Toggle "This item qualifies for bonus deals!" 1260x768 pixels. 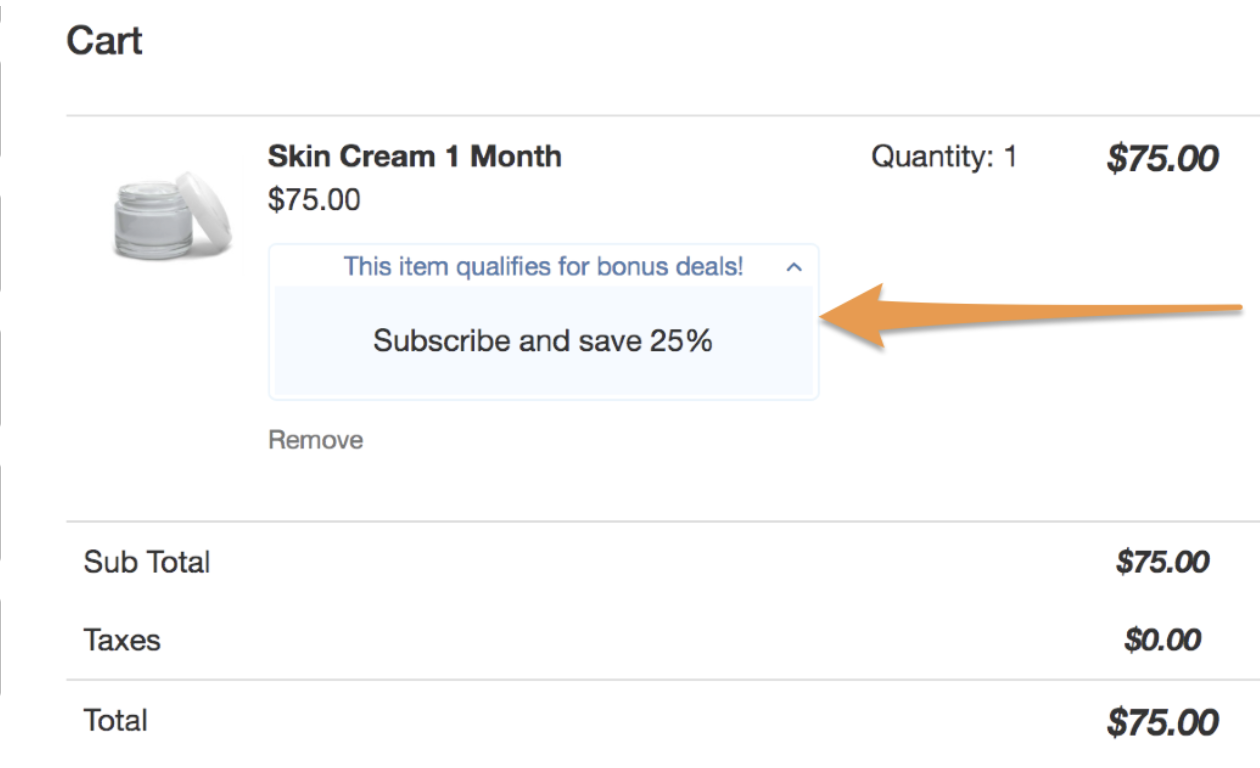click(x=543, y=267)
